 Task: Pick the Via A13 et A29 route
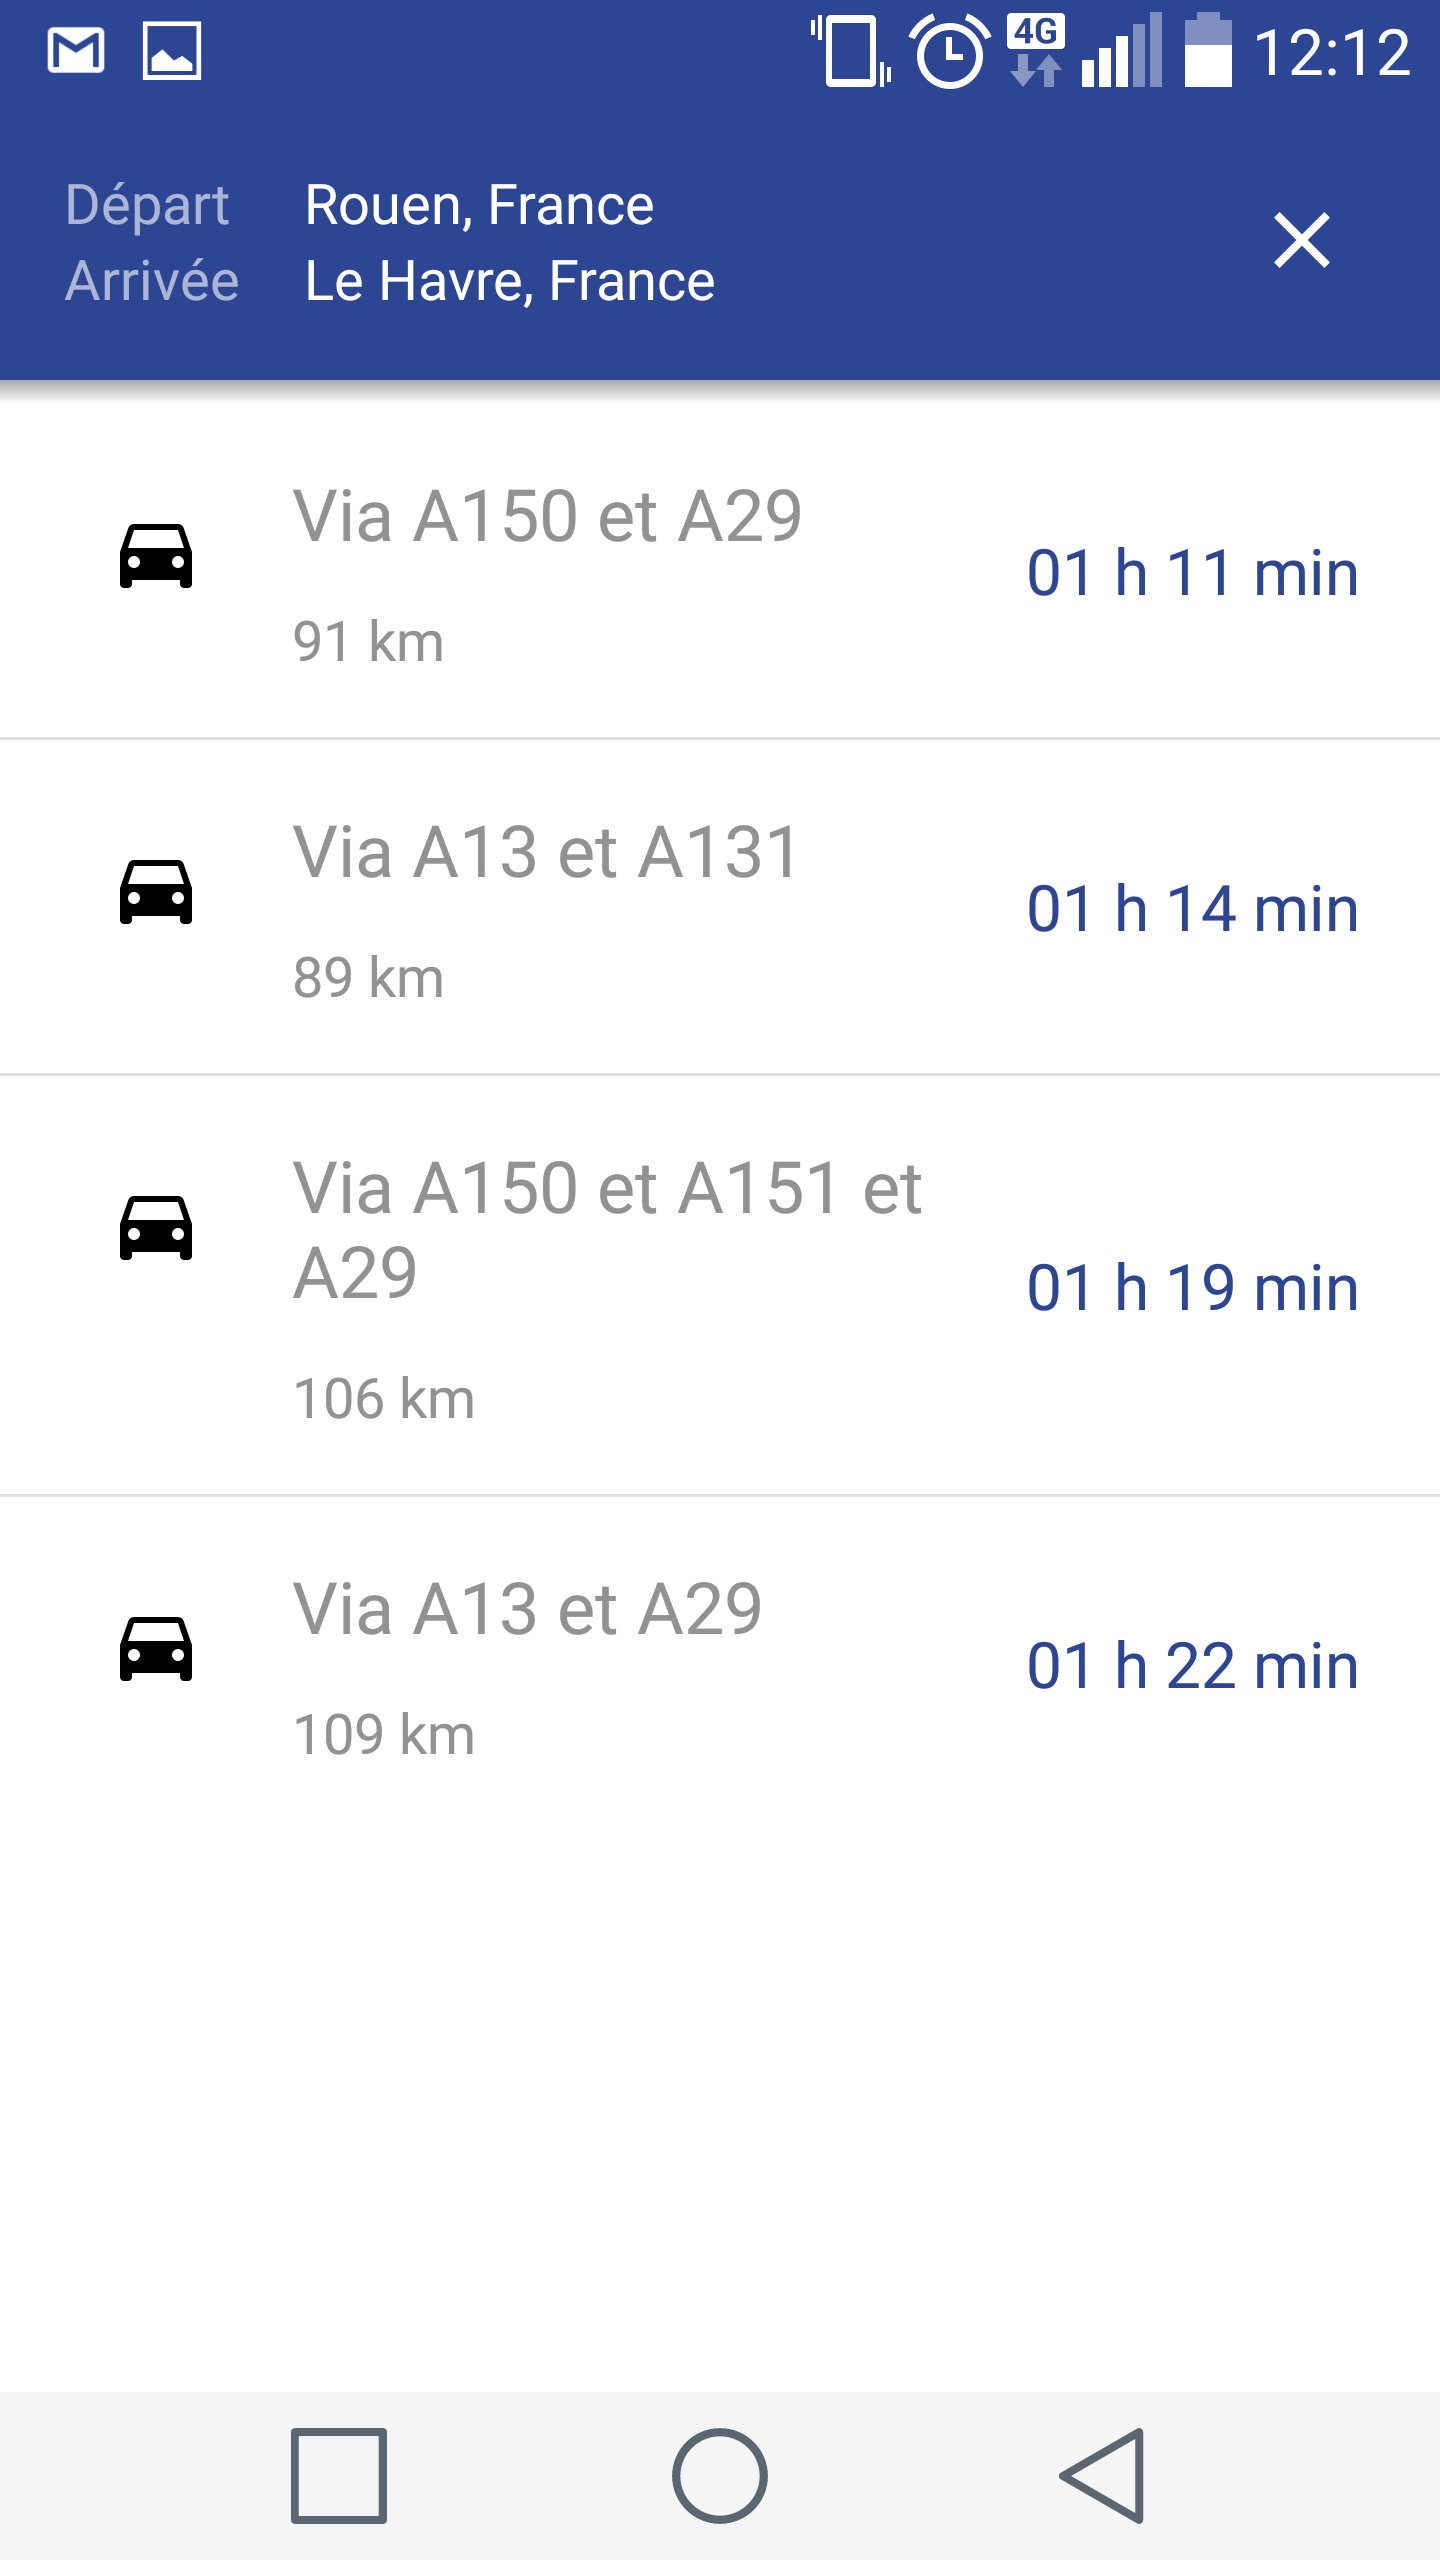point(527,1610)
